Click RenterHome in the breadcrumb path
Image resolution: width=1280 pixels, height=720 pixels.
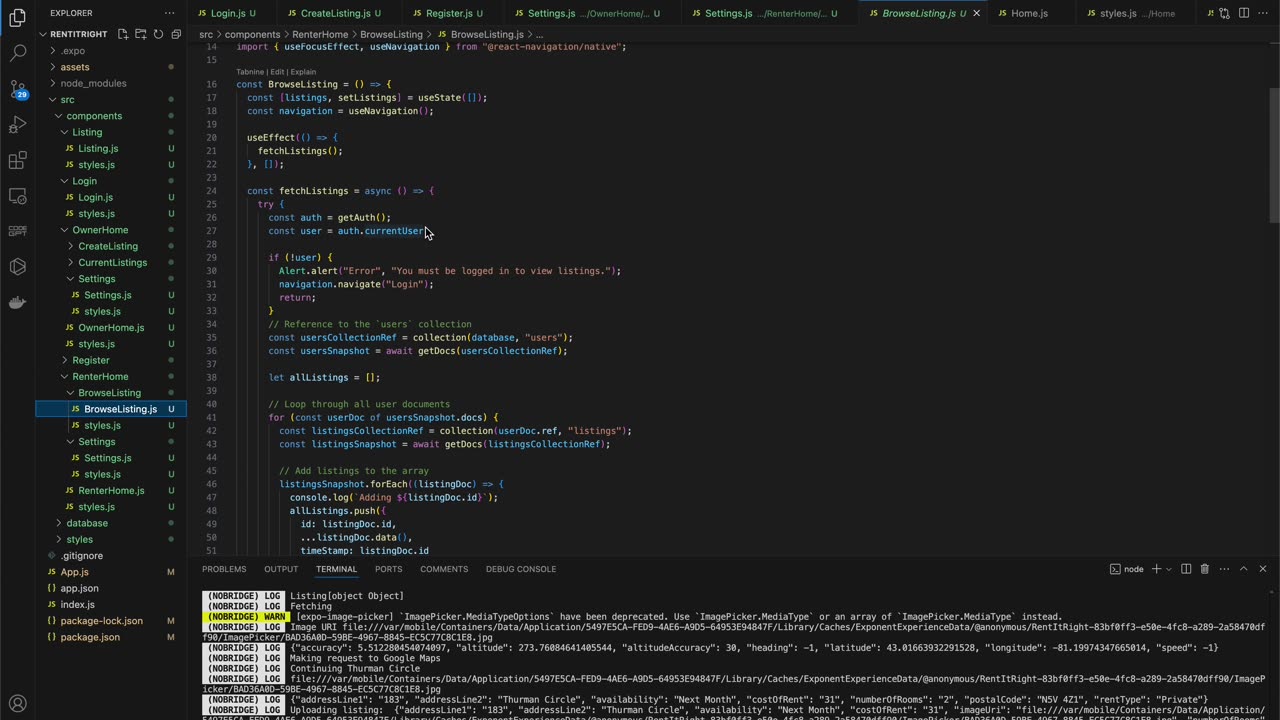320,34
